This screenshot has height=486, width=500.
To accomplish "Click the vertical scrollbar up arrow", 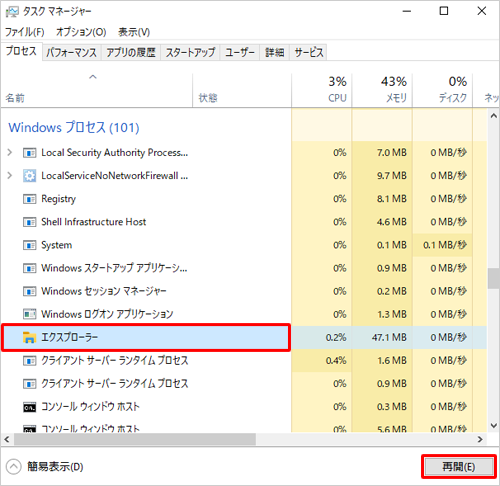I will click(494, 116).
